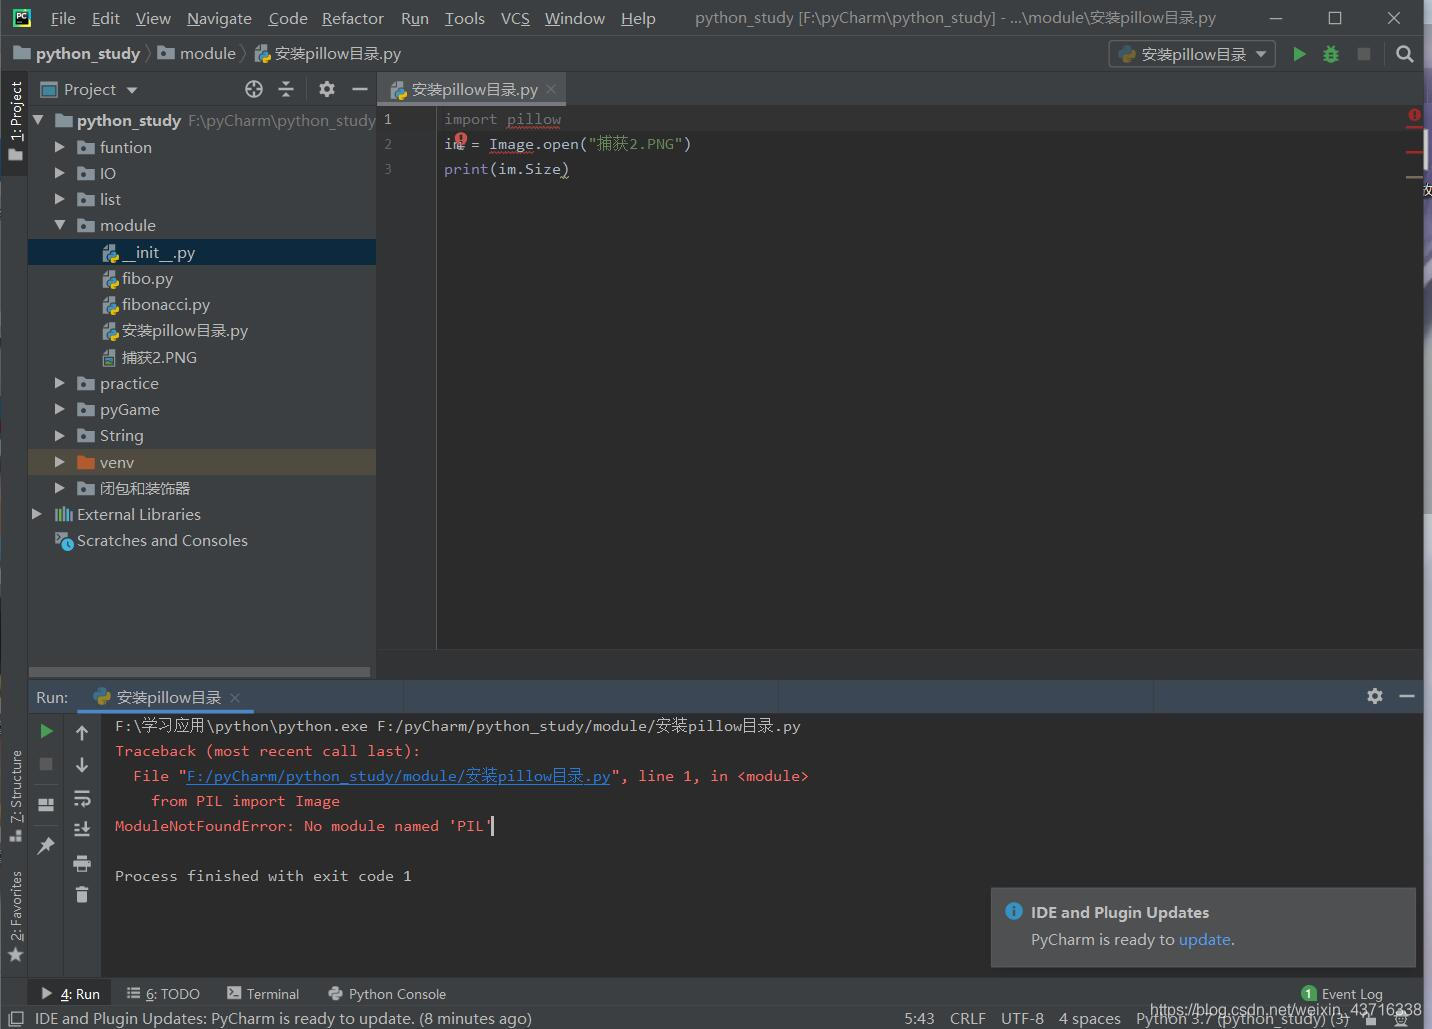Locate current file with crosshair icon
This screenshot has width=1432, height=1029.
click(254, 89)
